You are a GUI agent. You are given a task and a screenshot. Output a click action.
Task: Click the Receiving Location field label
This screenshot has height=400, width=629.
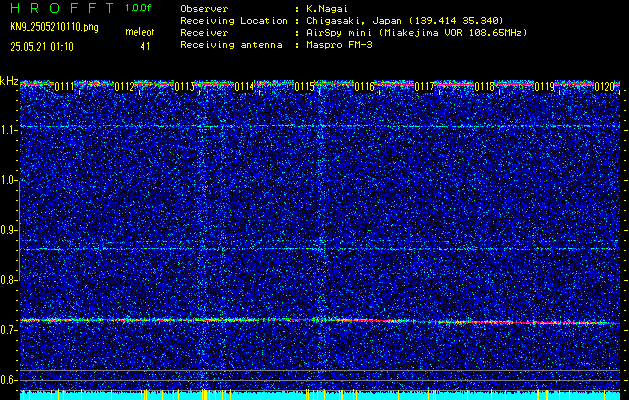click(x=234, y=20)
